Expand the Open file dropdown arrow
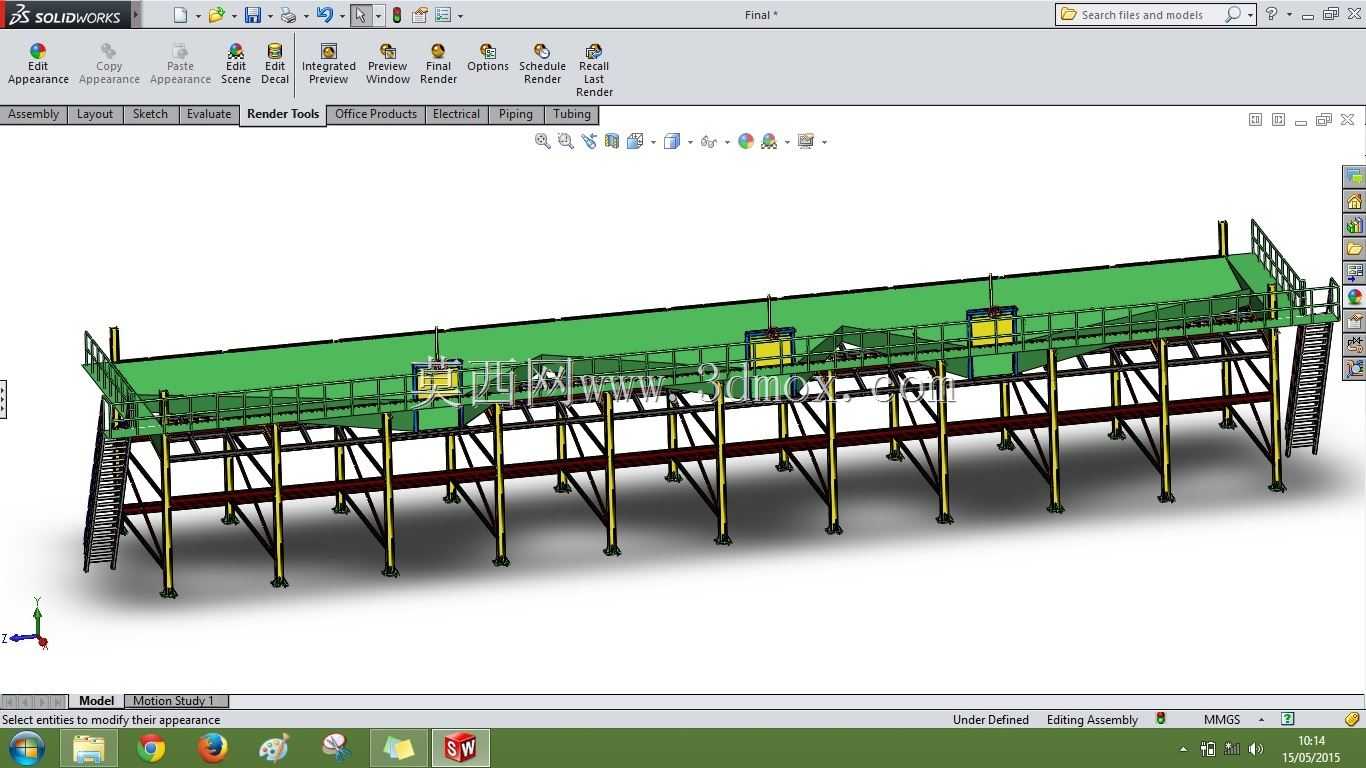Image resolution: width=1366 pixels, height=768 pixels. [234, 16]
